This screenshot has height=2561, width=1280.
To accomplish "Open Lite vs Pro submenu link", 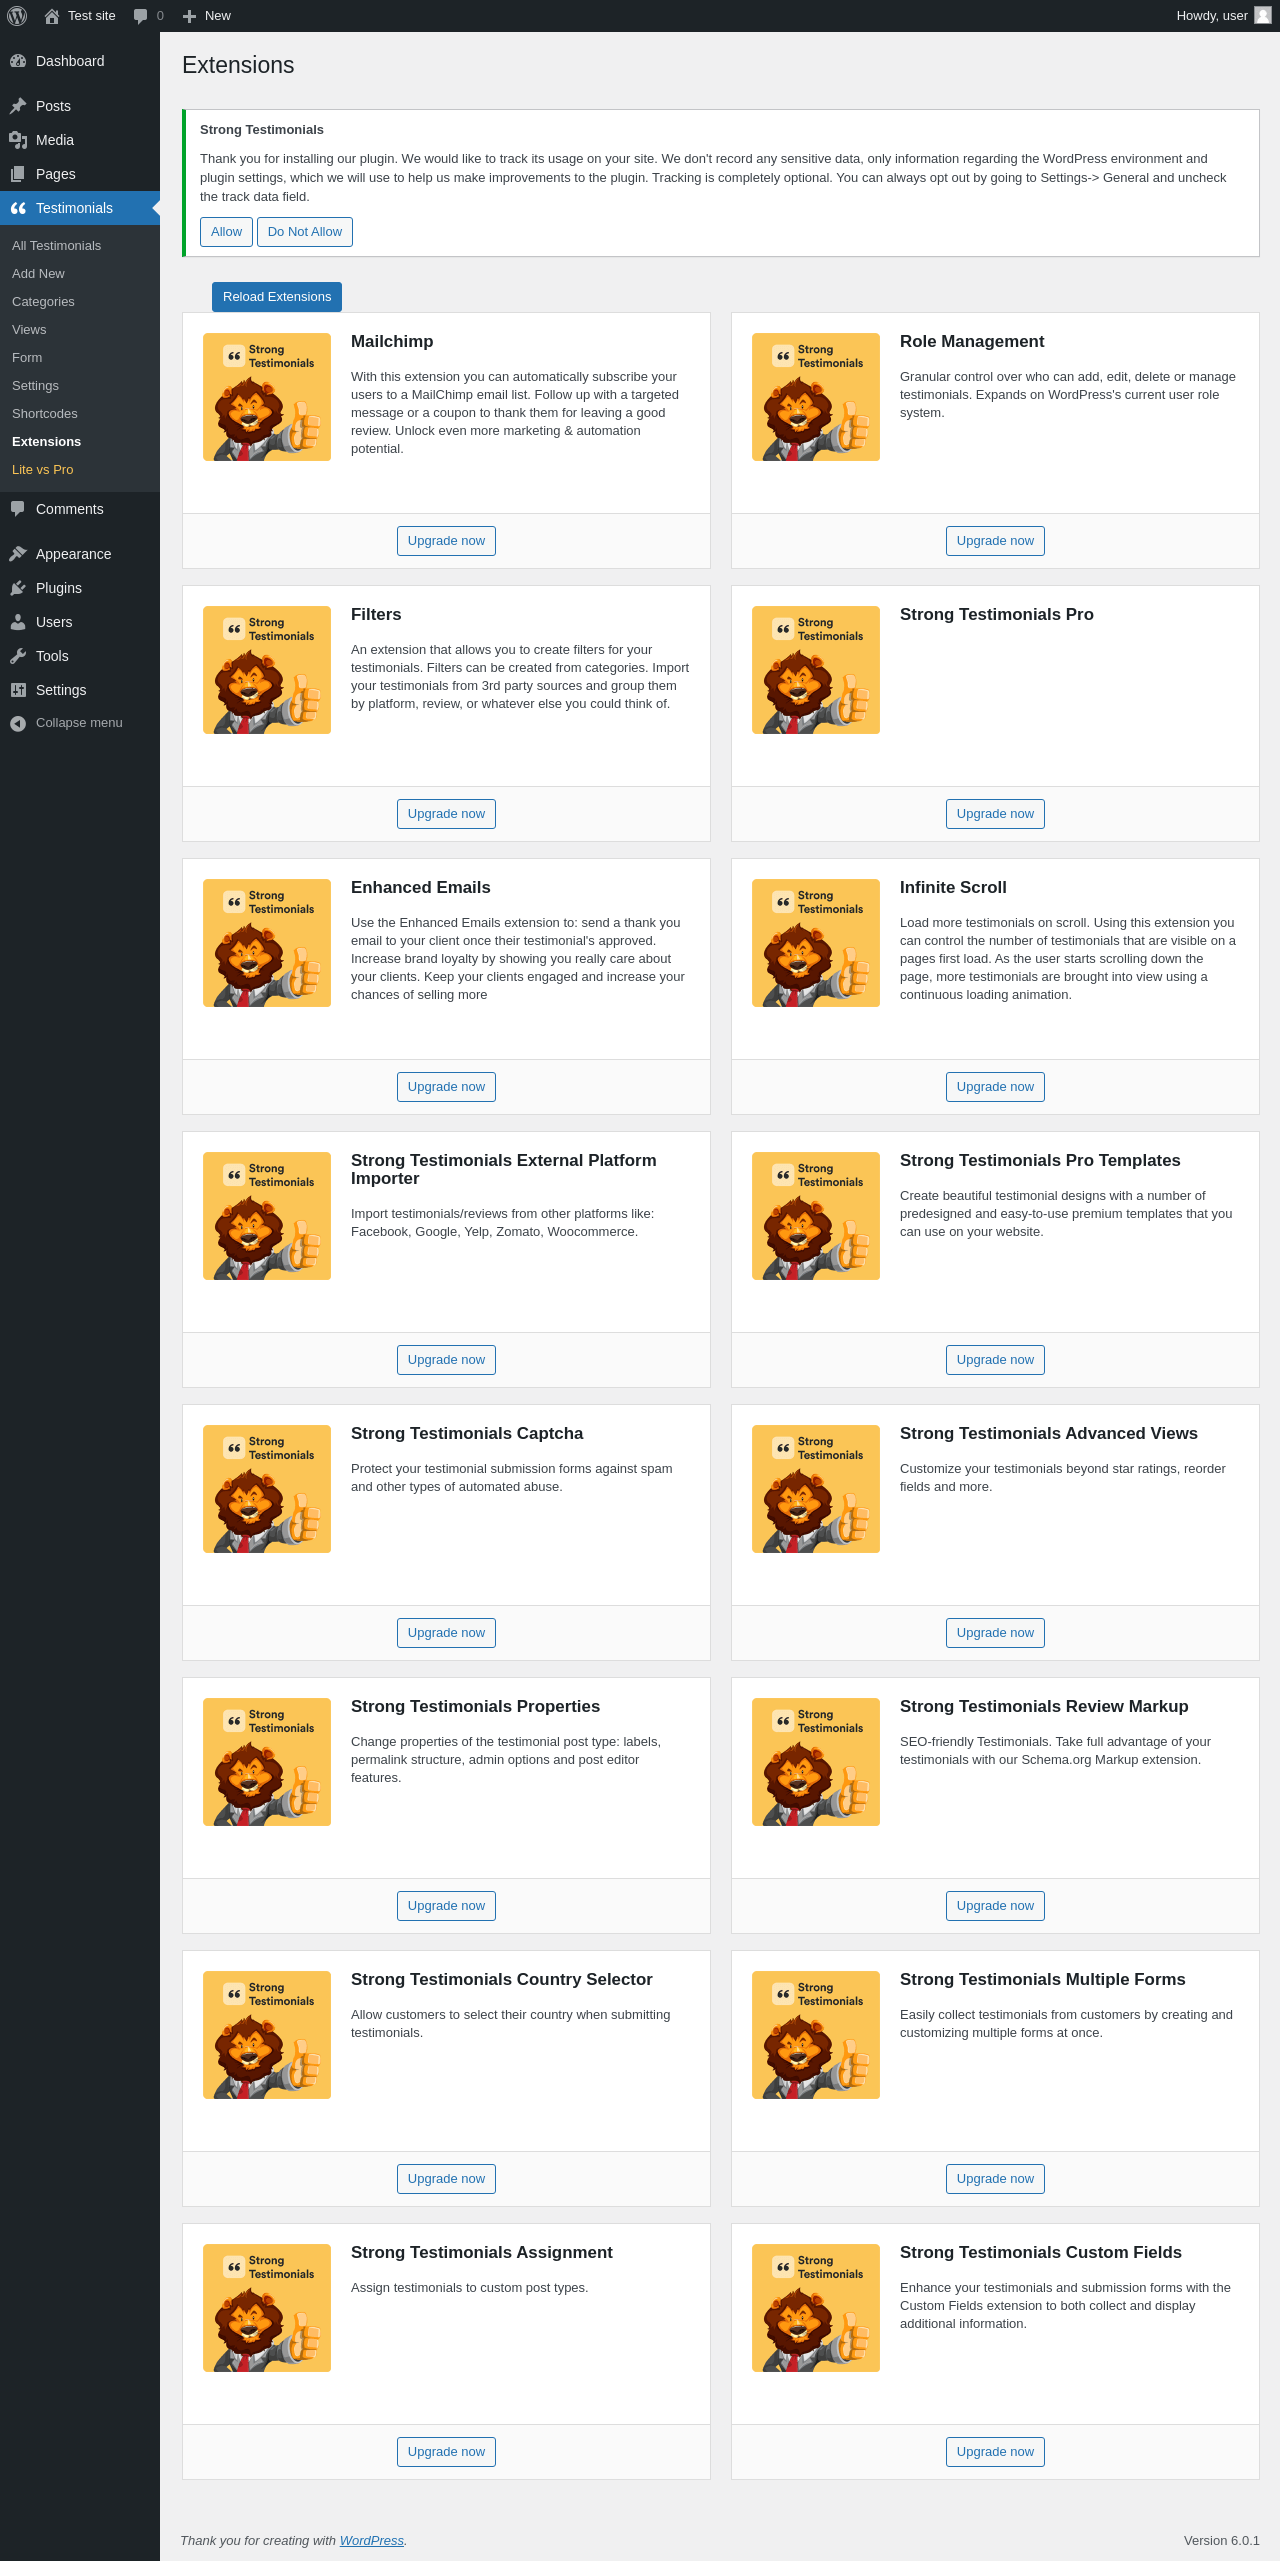I will [x=42, y=470].
